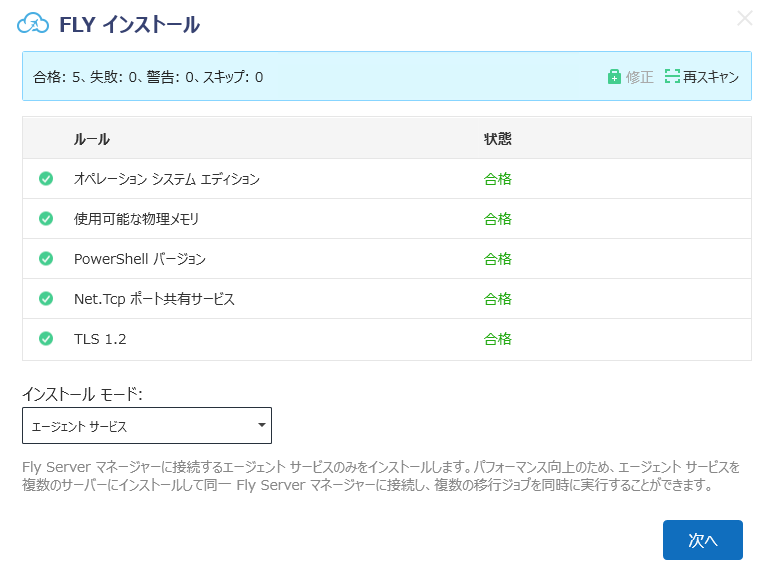Click the FLY cloud logo icon
The image size is (774, 572).
click(33, 23)
